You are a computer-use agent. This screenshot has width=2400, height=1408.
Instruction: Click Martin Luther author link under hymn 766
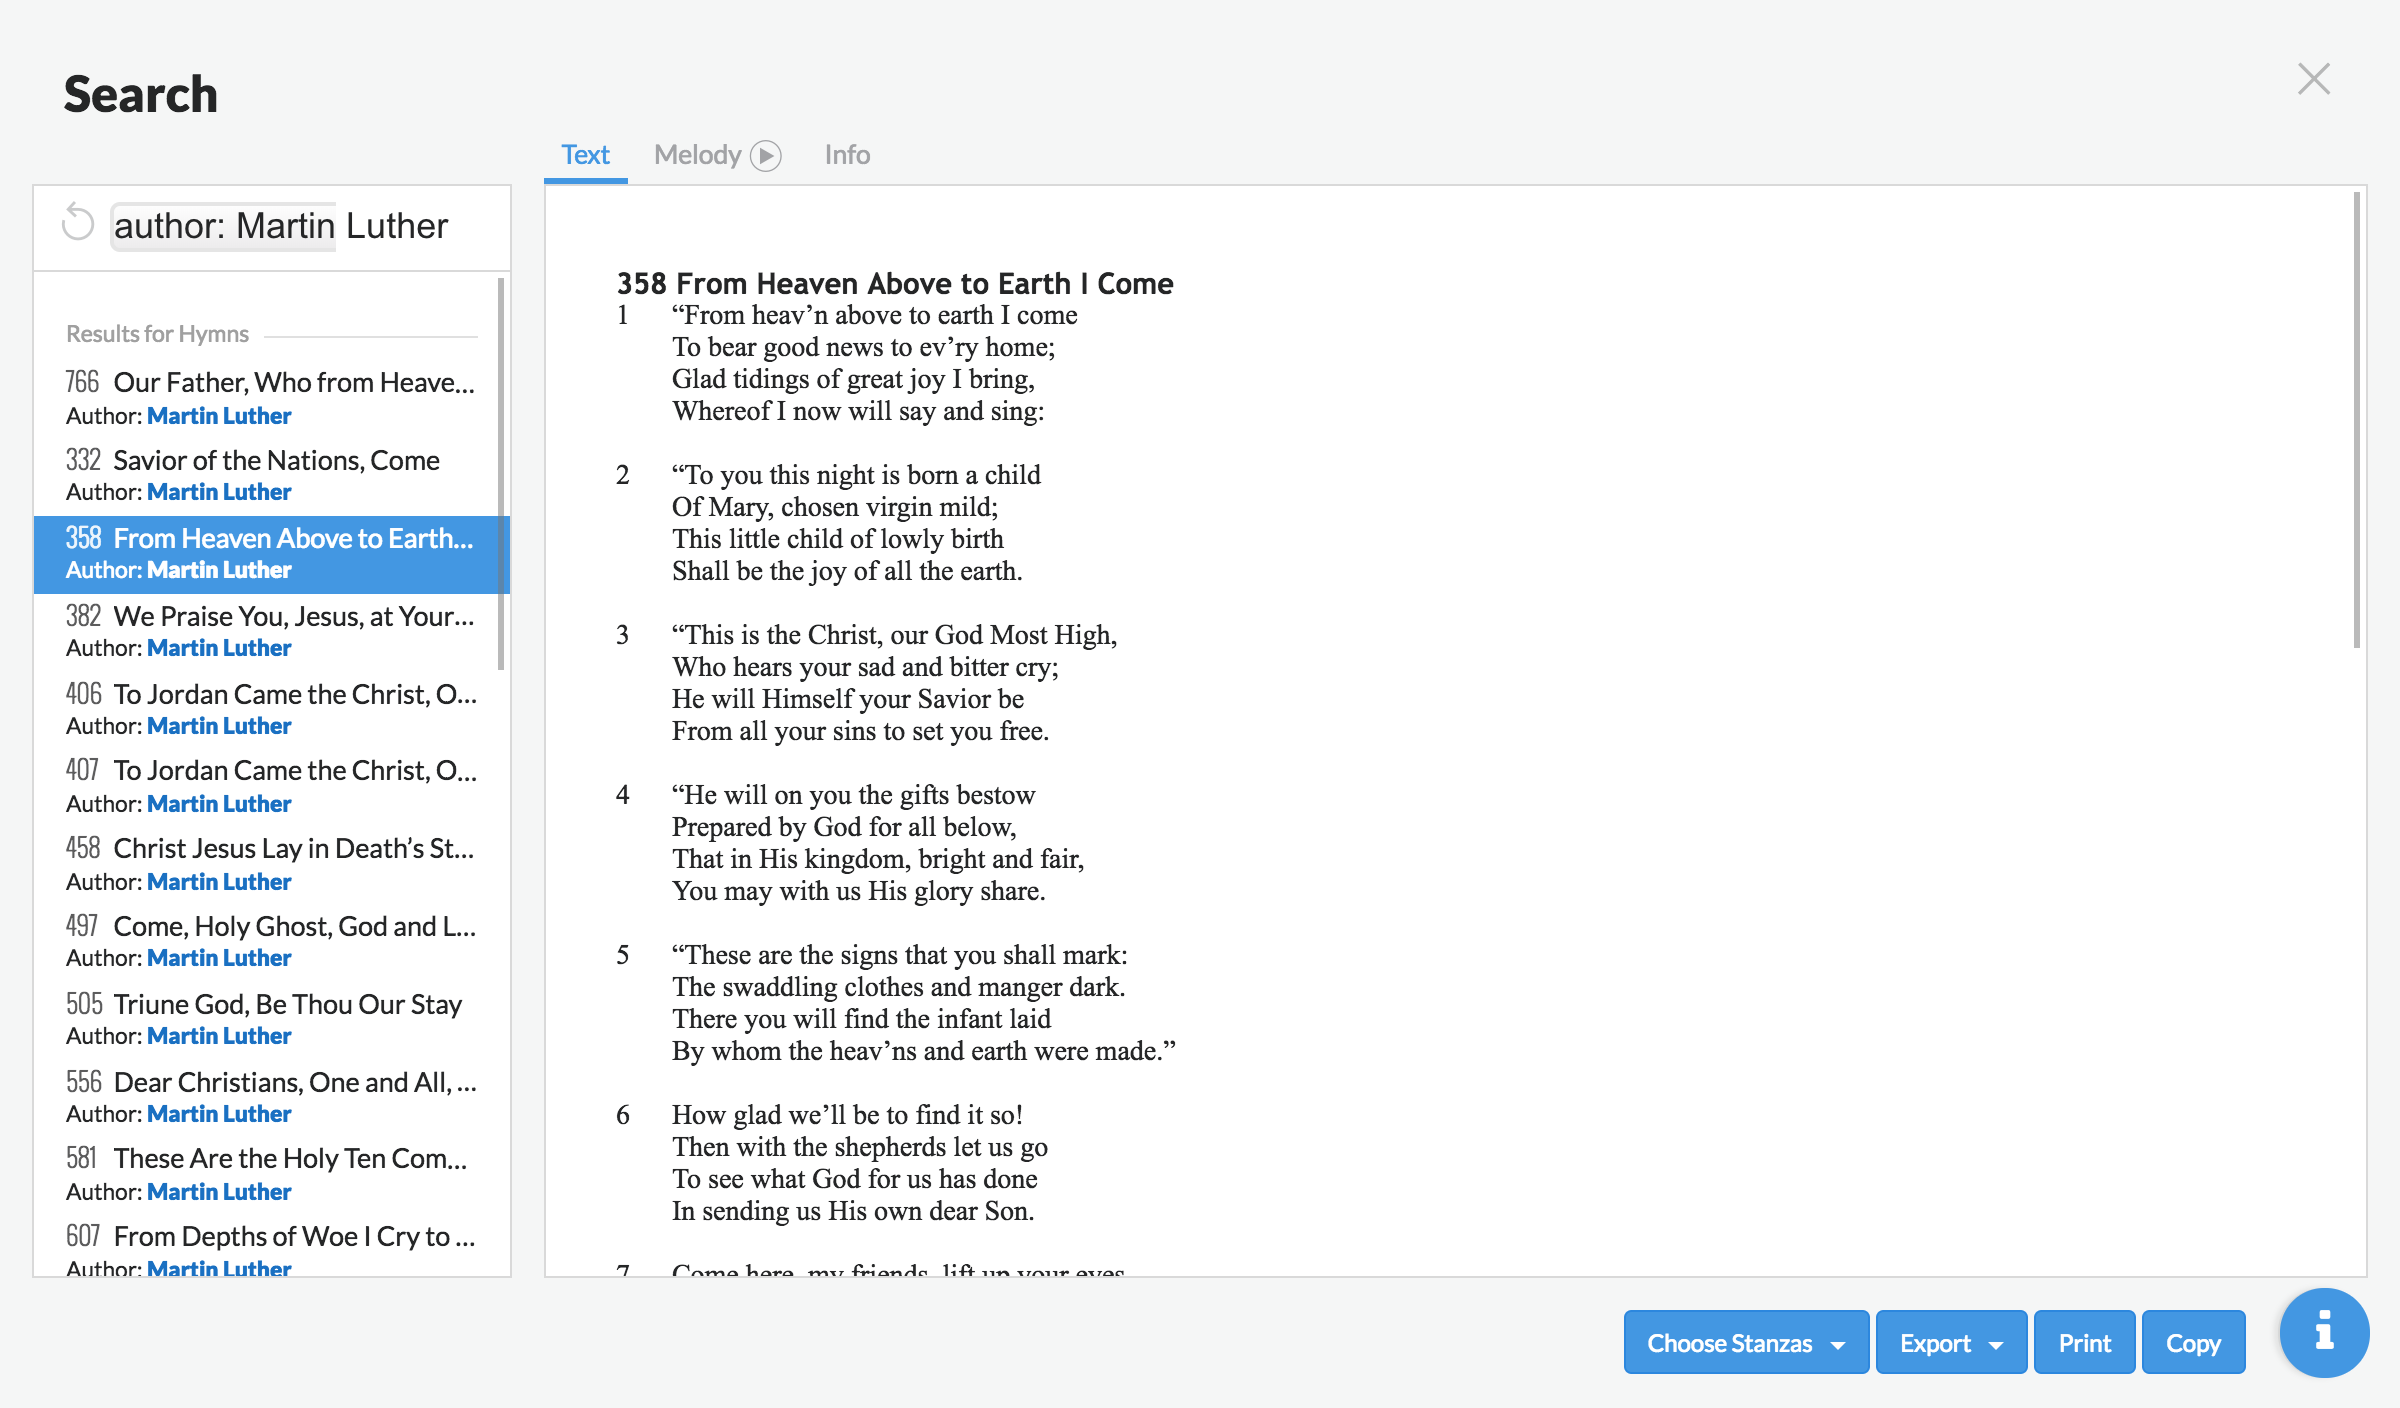(x=219, y=416)
